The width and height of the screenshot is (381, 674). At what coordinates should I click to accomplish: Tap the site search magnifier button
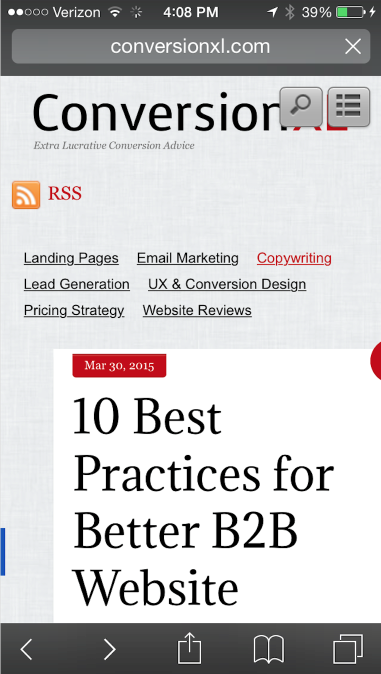[x=301, y=107]
